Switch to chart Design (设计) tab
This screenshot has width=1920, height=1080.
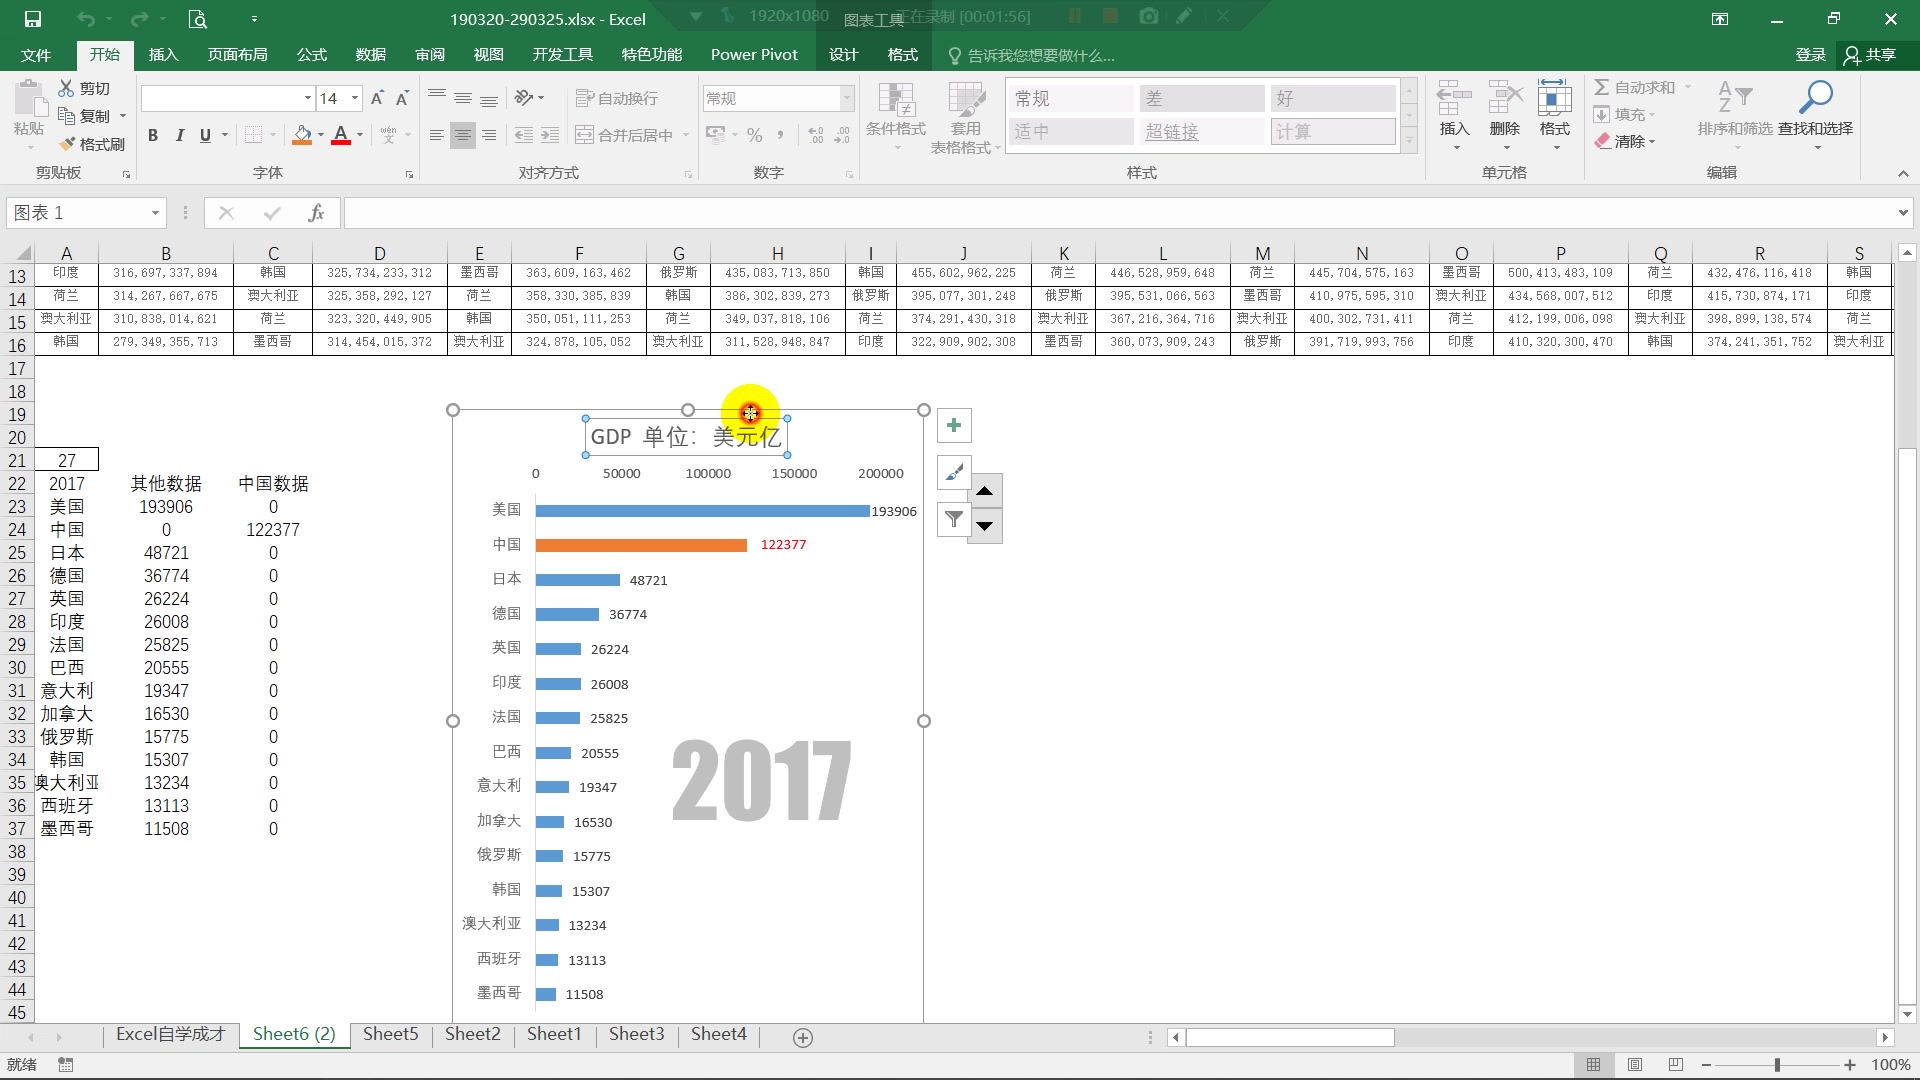[843, 55]
